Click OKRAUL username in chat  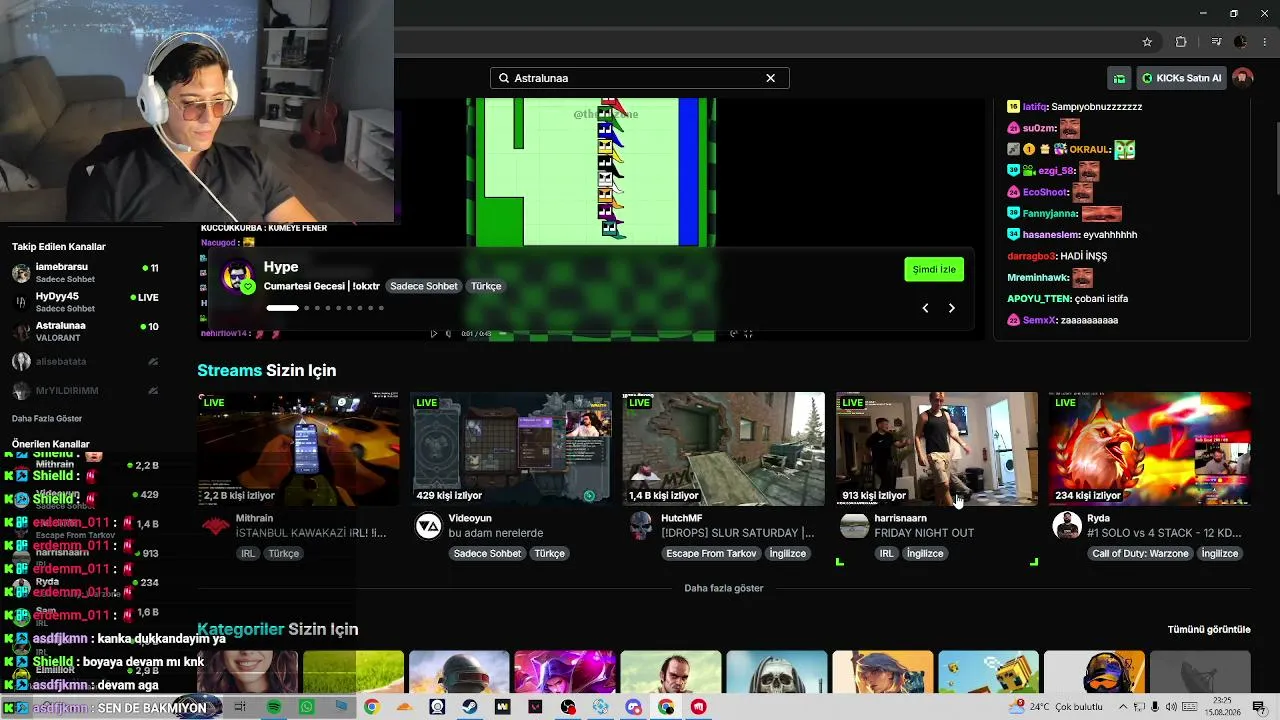[x=1090, y=150]
